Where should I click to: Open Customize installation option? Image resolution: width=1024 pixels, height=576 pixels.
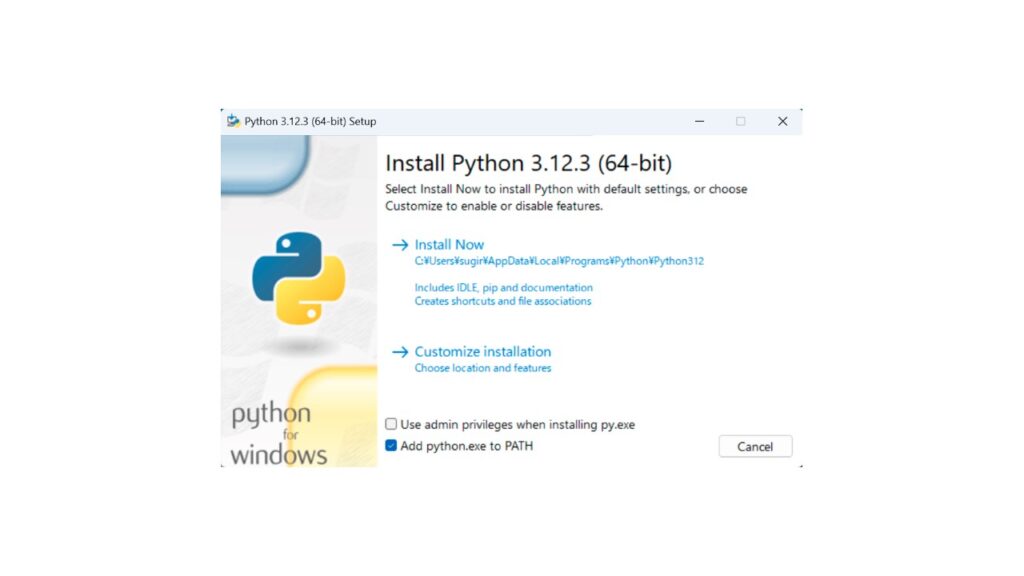[483, 351]
